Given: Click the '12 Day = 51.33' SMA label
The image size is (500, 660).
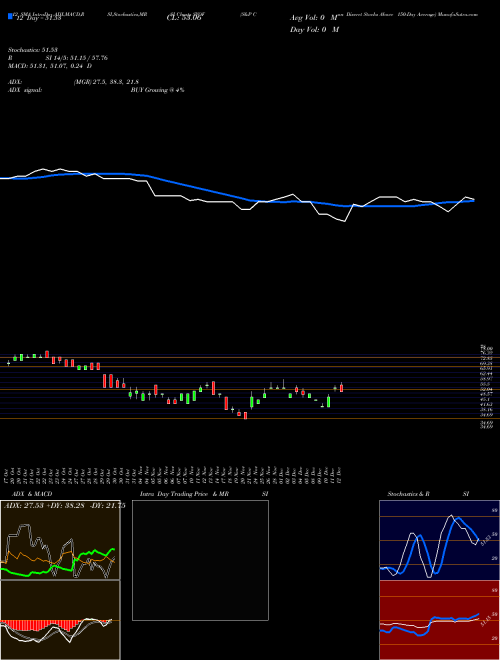Looking at the screenshot, I should point(37,18).
